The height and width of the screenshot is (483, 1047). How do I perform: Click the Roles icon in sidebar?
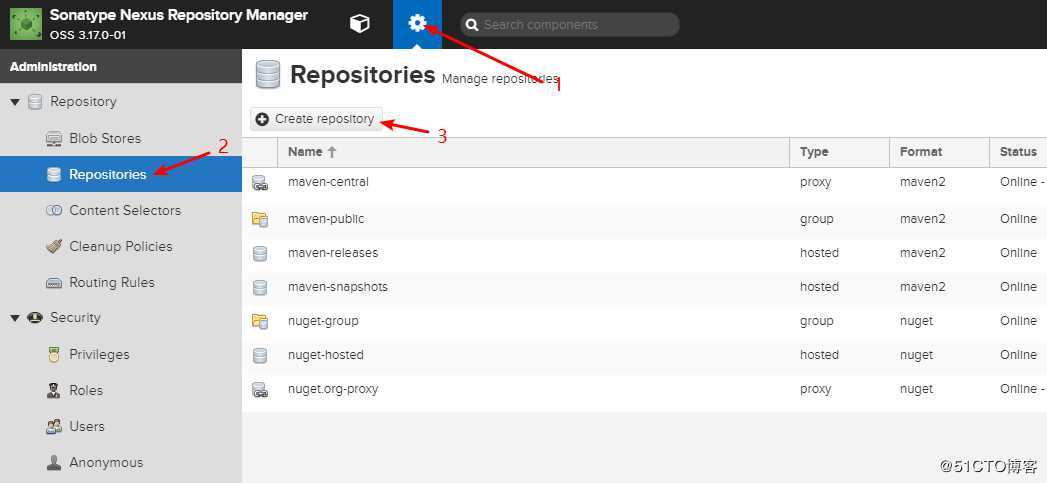point(54,391)
